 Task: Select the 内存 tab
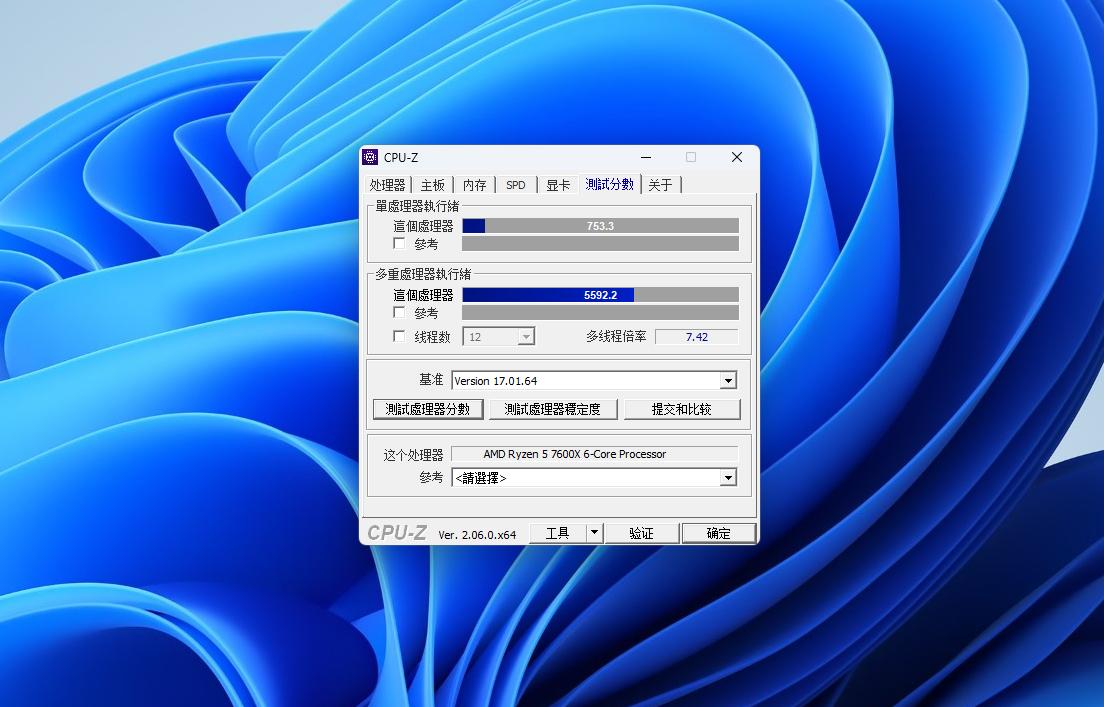coord(474,185)
